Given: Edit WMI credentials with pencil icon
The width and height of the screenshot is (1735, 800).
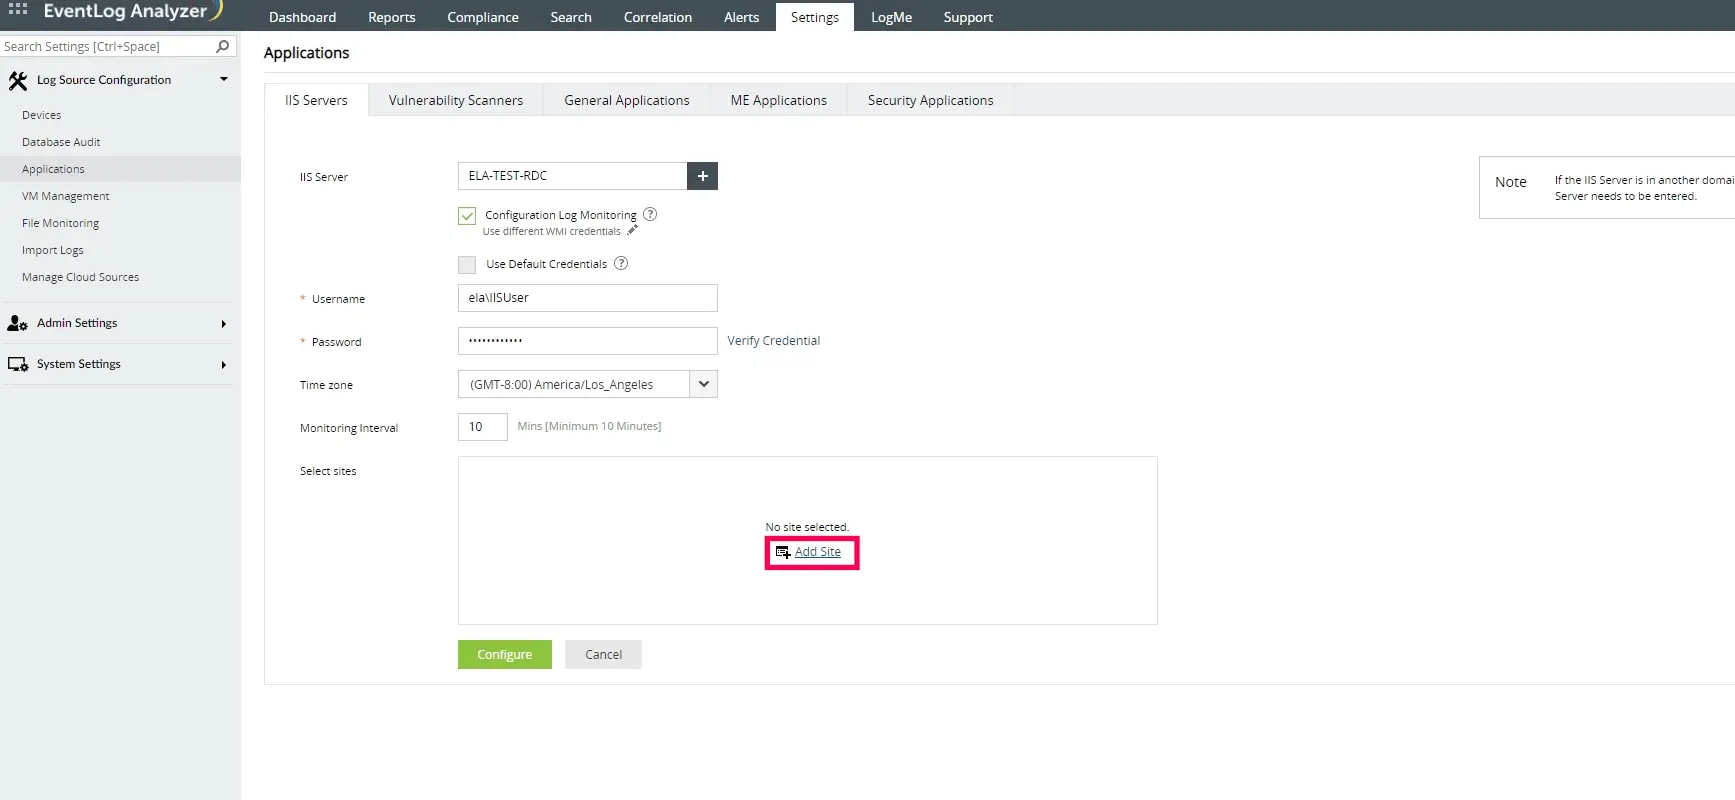Looking at the screenshot, I should pos(632,230).
